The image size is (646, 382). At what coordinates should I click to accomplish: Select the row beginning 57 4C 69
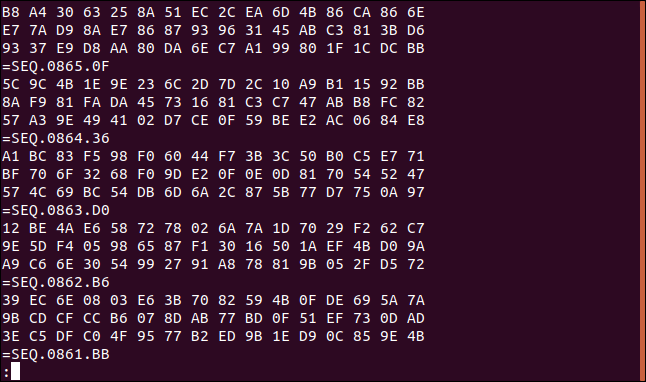[213, 192]
